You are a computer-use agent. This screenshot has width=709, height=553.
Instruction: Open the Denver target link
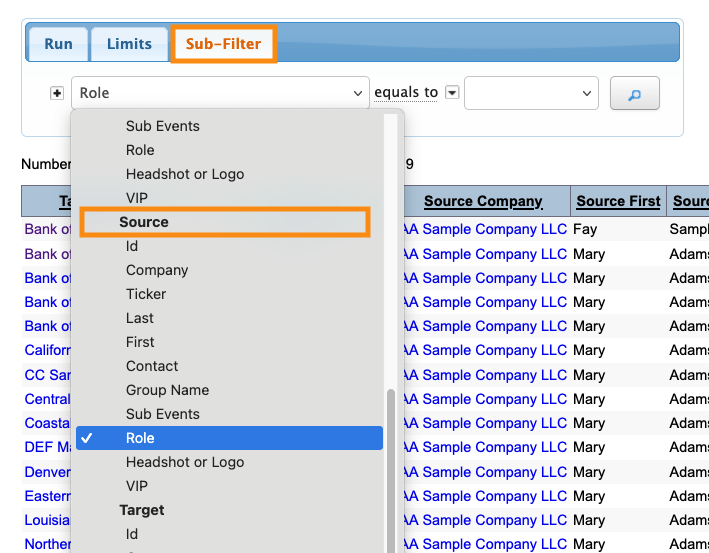pyautogui.click(x=48, y=472)
